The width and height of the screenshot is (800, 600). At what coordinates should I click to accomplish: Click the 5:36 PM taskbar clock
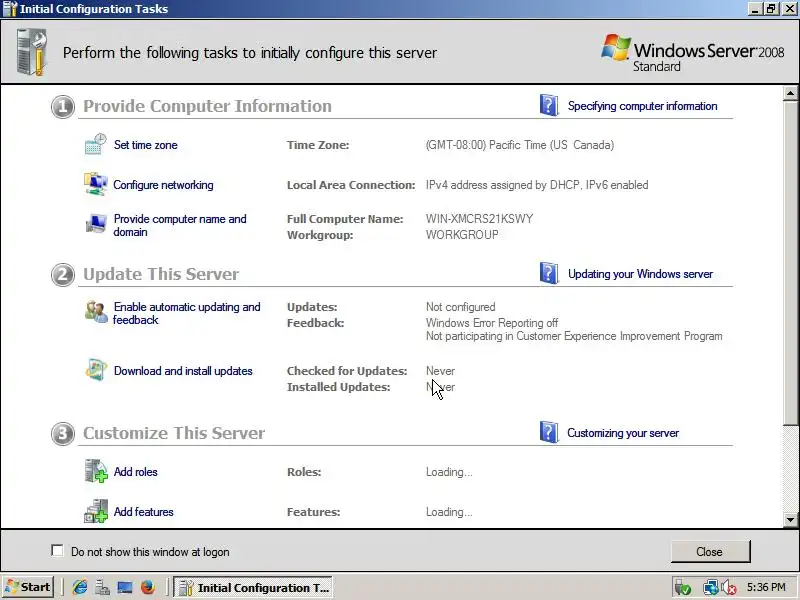(766, 587)
